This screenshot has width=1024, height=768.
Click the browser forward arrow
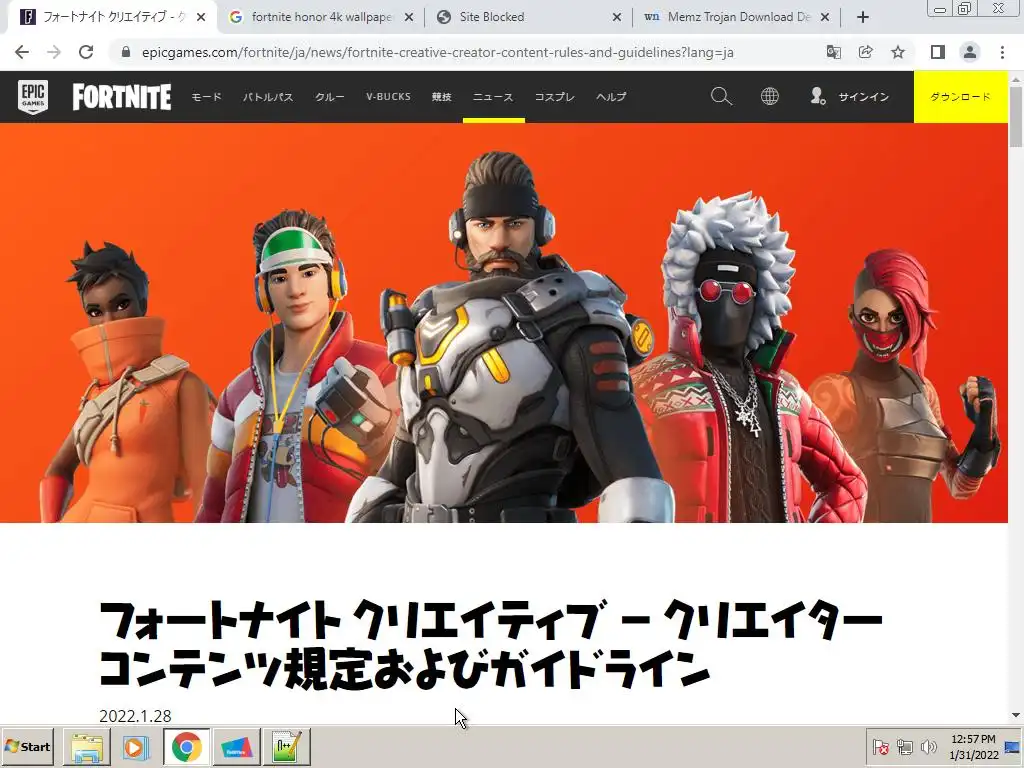54,52
